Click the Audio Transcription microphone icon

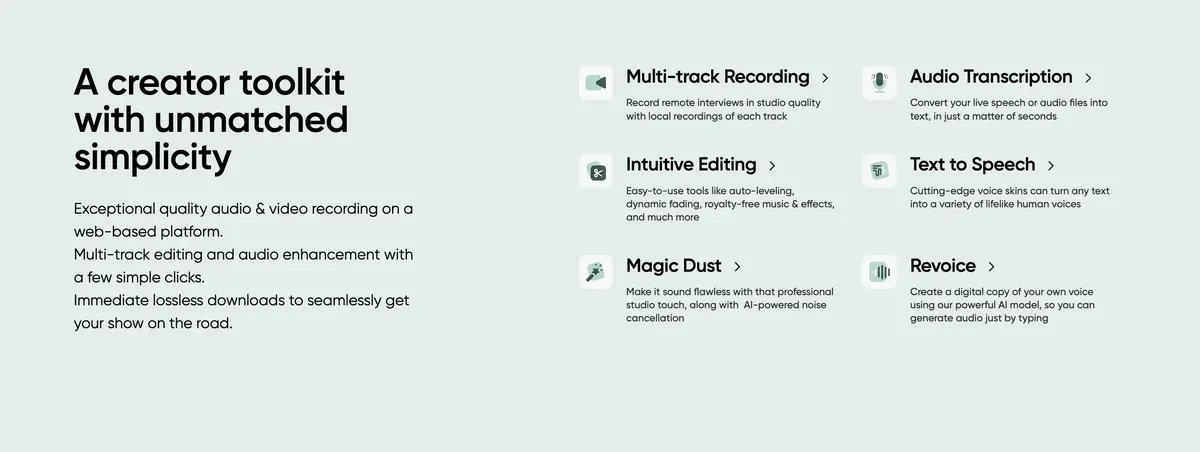(x=880, y=82)
